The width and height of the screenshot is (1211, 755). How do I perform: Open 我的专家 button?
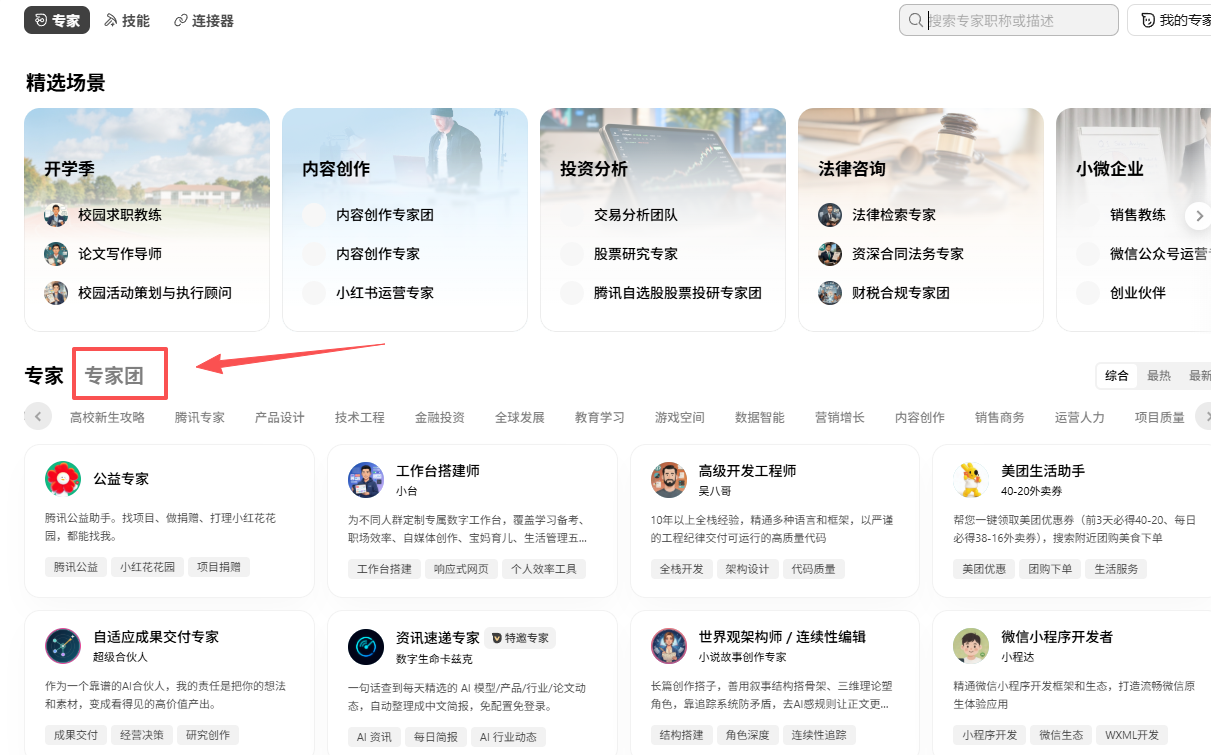point(1172,20)
